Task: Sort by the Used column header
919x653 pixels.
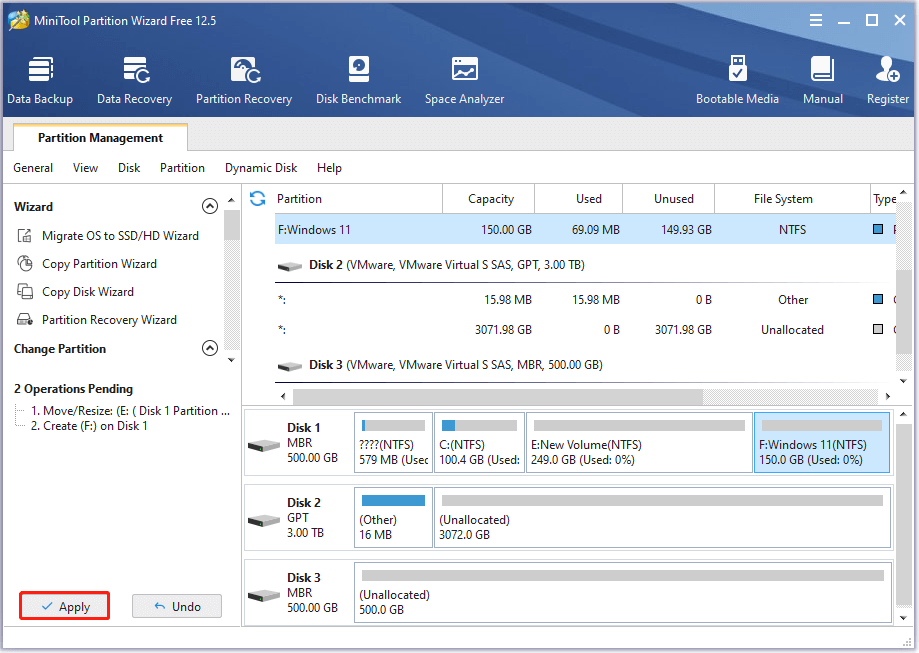Action: (x=578, y=199)
